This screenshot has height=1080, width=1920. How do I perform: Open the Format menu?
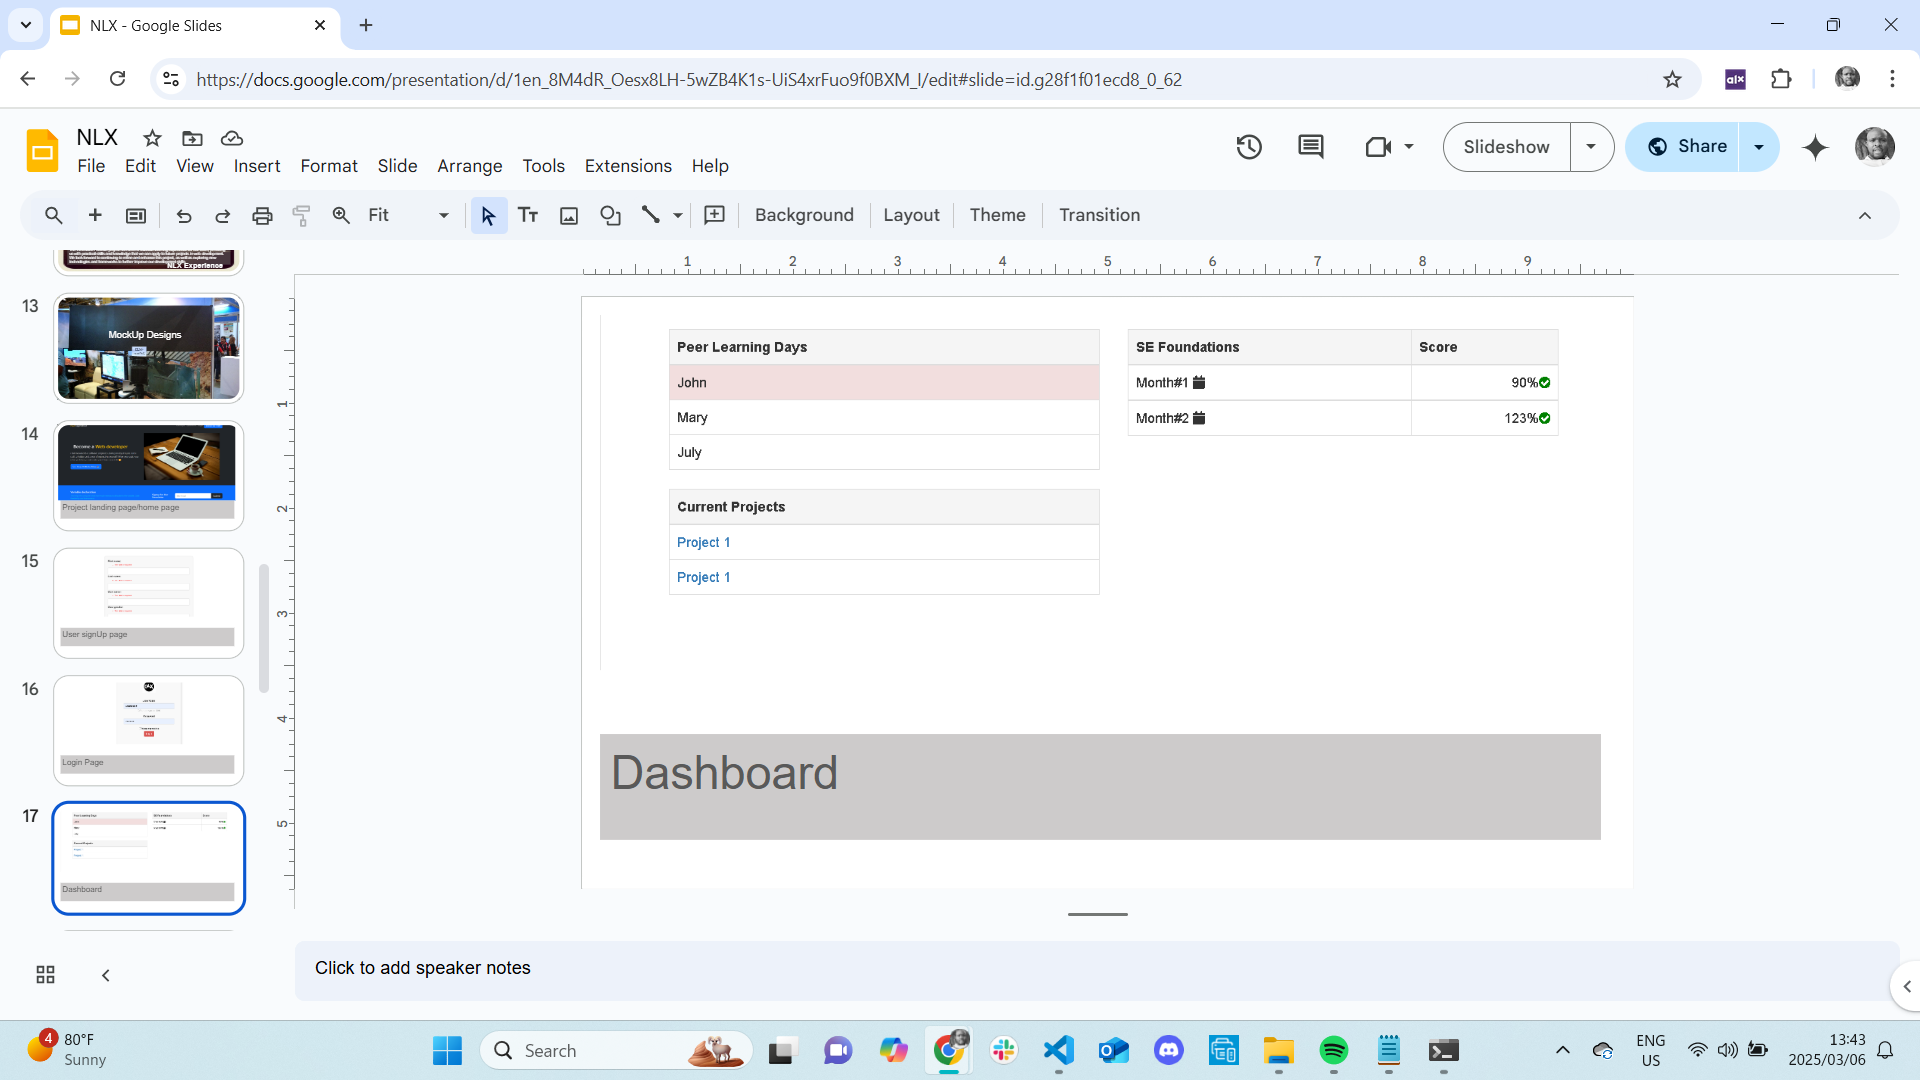328,166
